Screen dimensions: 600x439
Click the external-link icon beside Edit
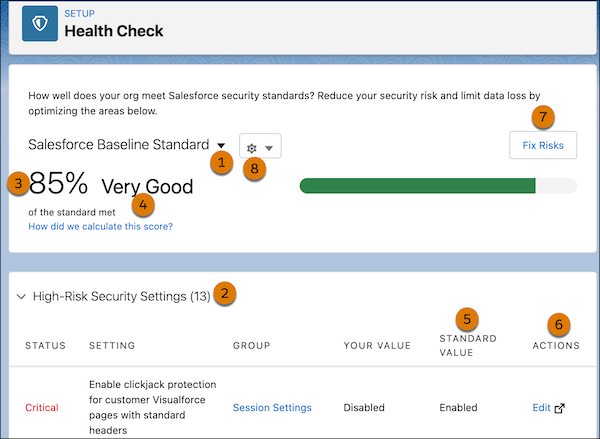click(x=560, y=408)
